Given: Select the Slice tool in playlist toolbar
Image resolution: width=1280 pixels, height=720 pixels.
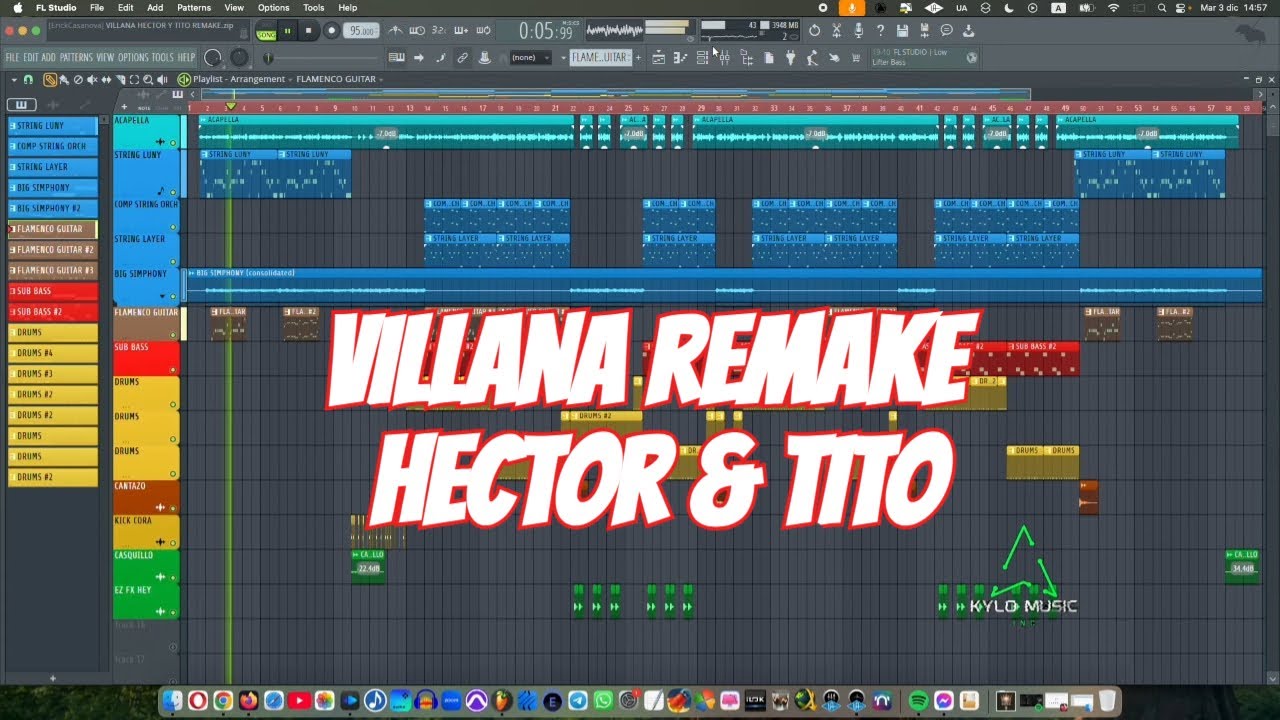Looking at the screenshot, I should click(120, 80).
